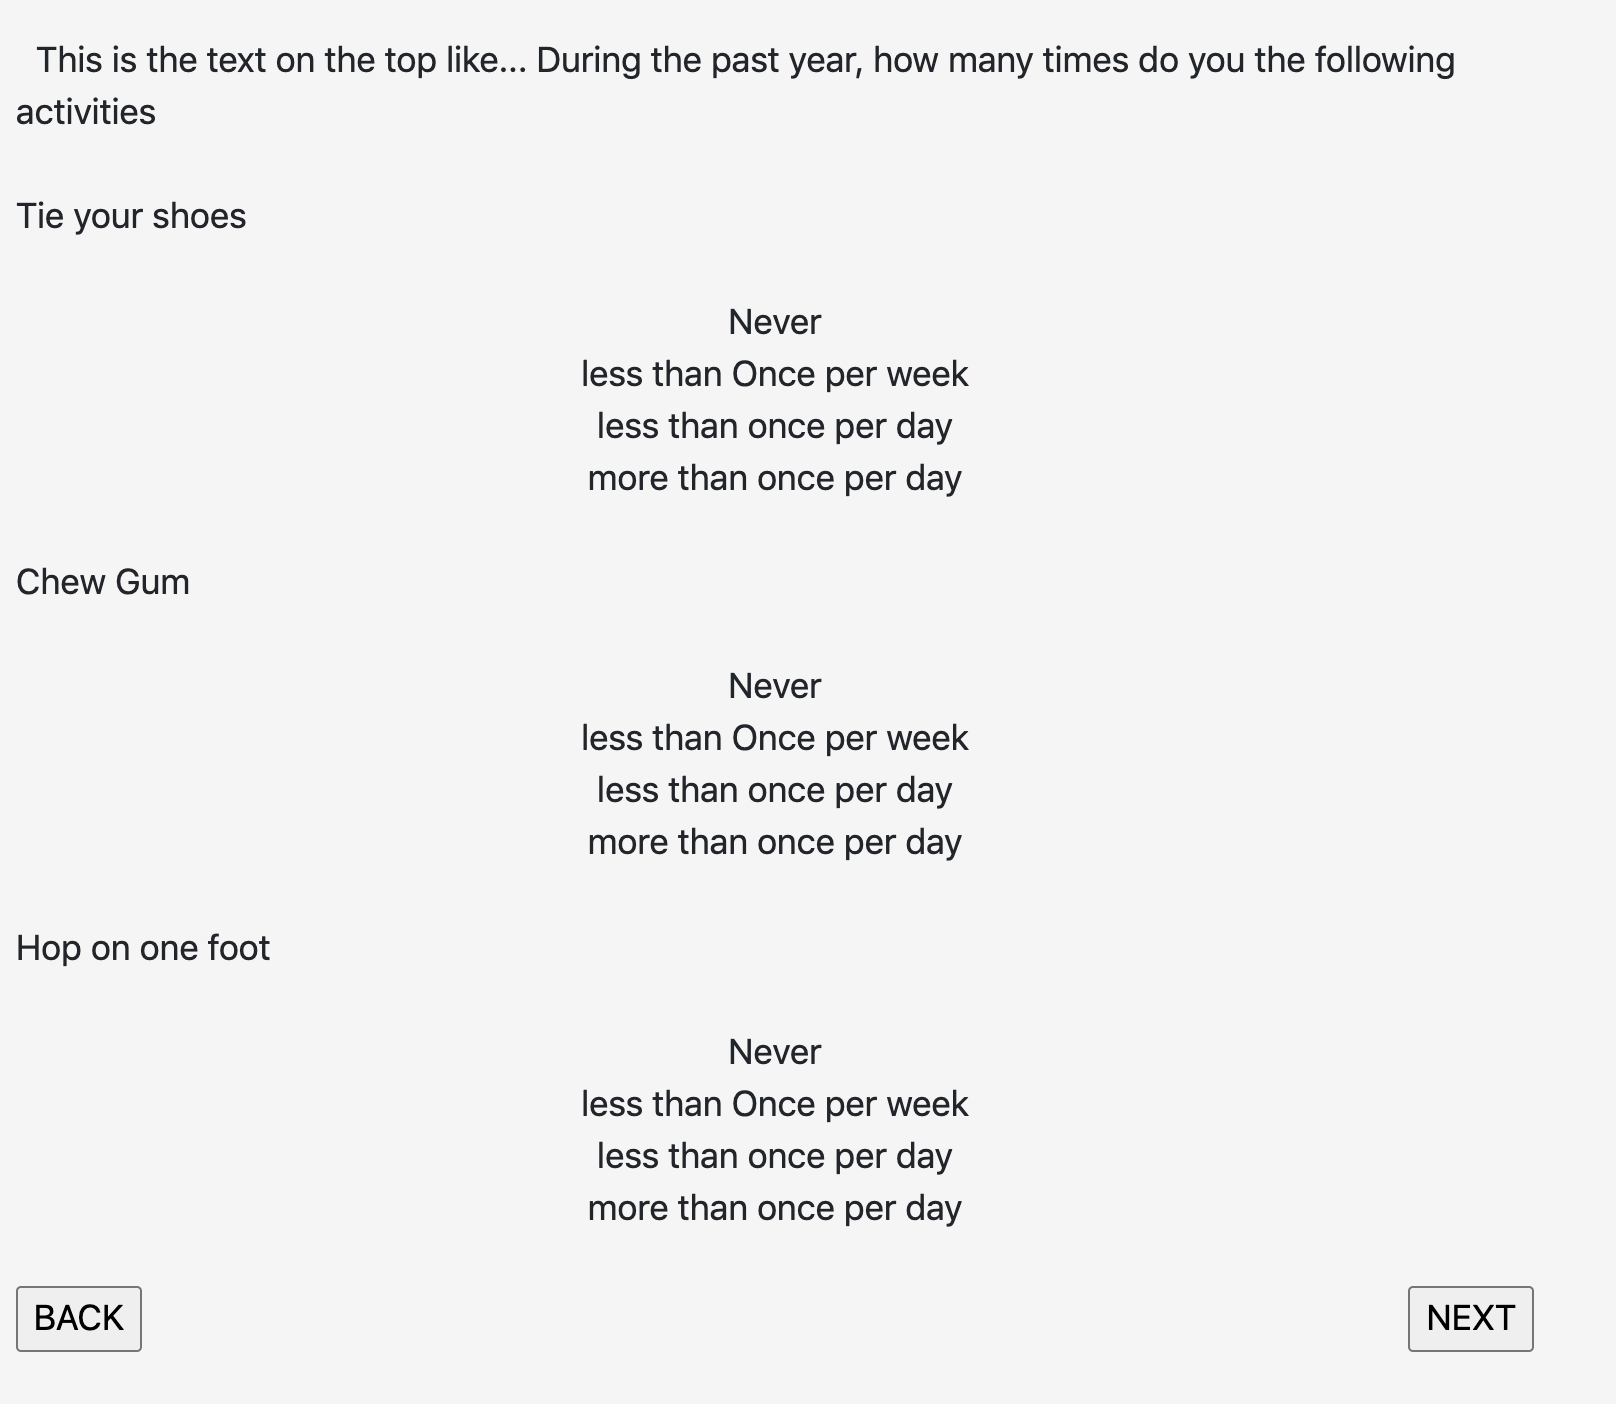Click the 'Chew Gum' question label
The image size is (1616, 1404).
103,582
